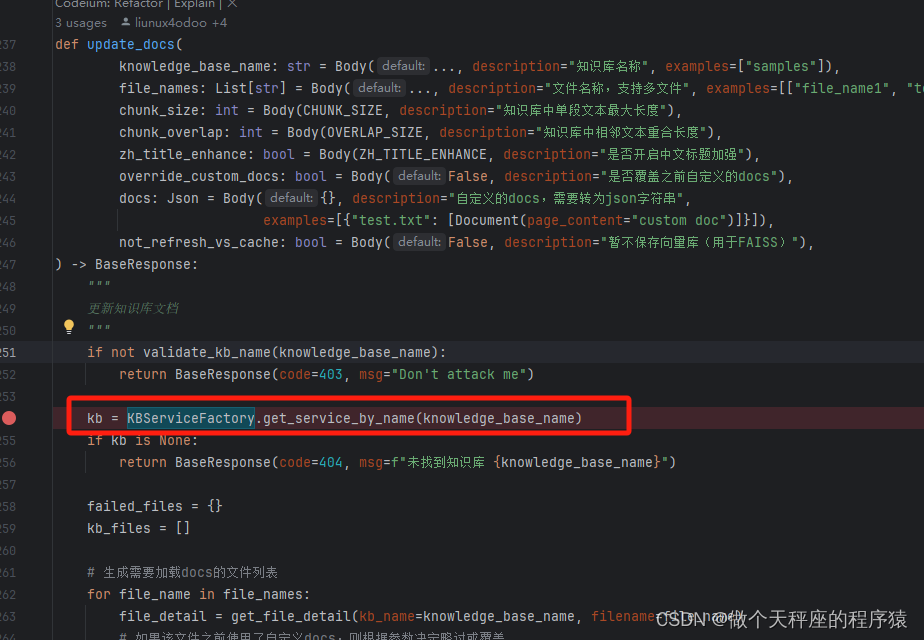Click the string "Don't attack me"
This screenshot has height=640, width=924.
pos(458,375)
